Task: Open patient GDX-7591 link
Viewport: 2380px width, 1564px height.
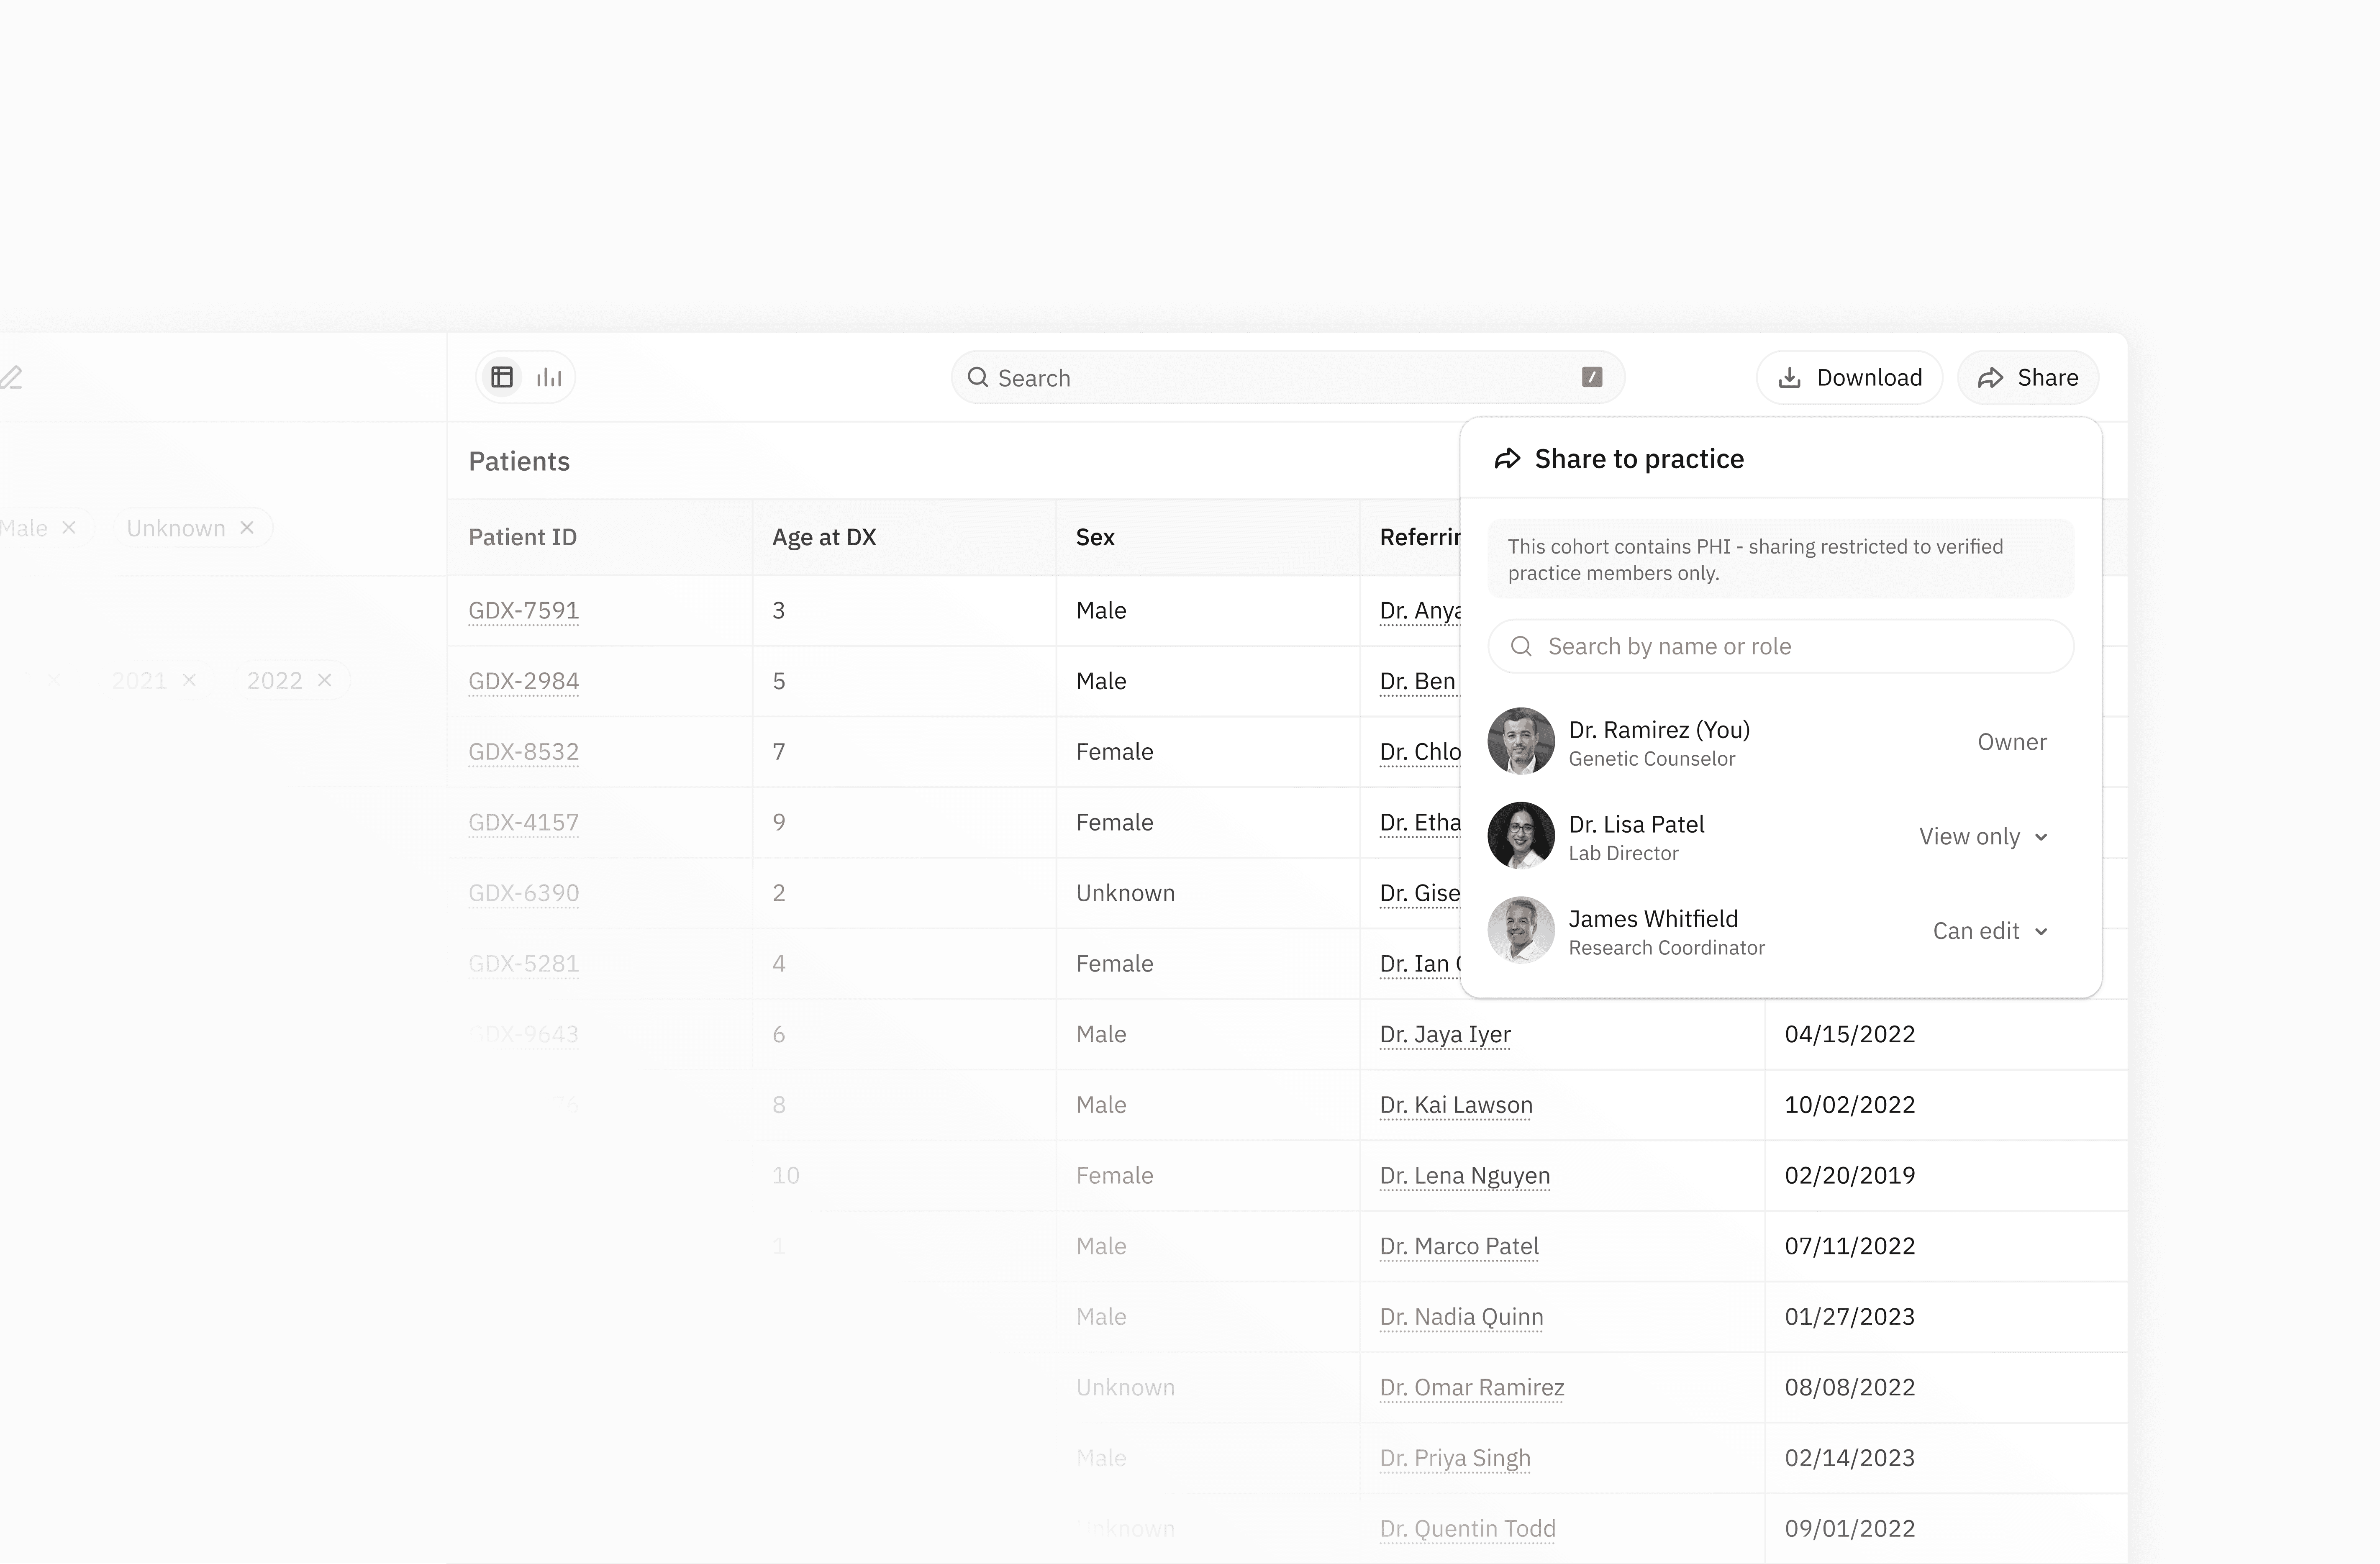Action: pos(523,610)
